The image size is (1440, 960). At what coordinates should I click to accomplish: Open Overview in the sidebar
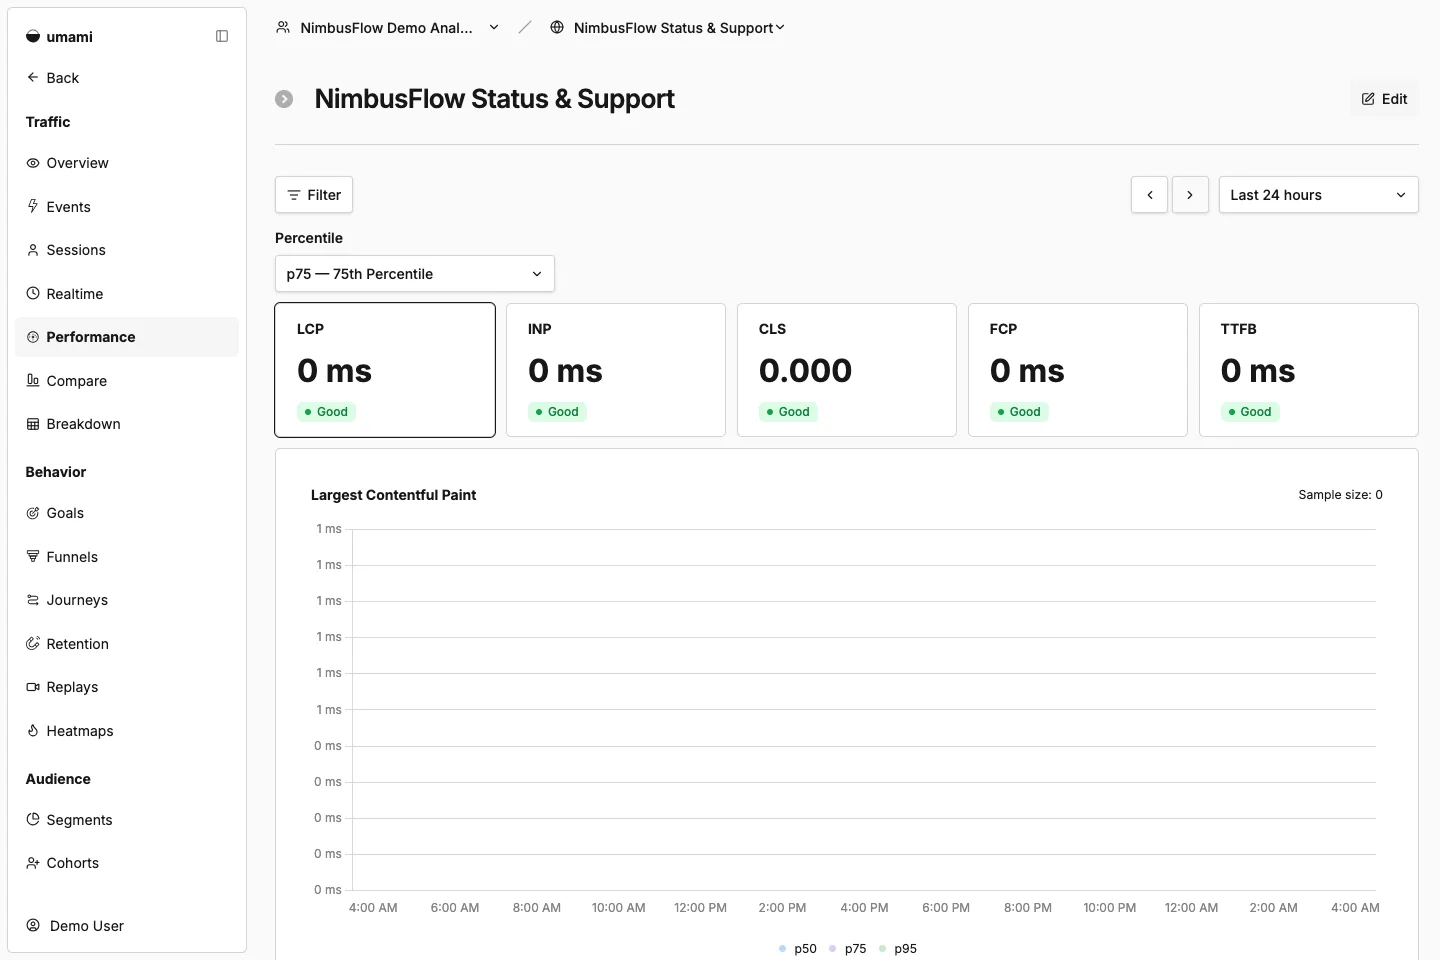tap(127, 163)
